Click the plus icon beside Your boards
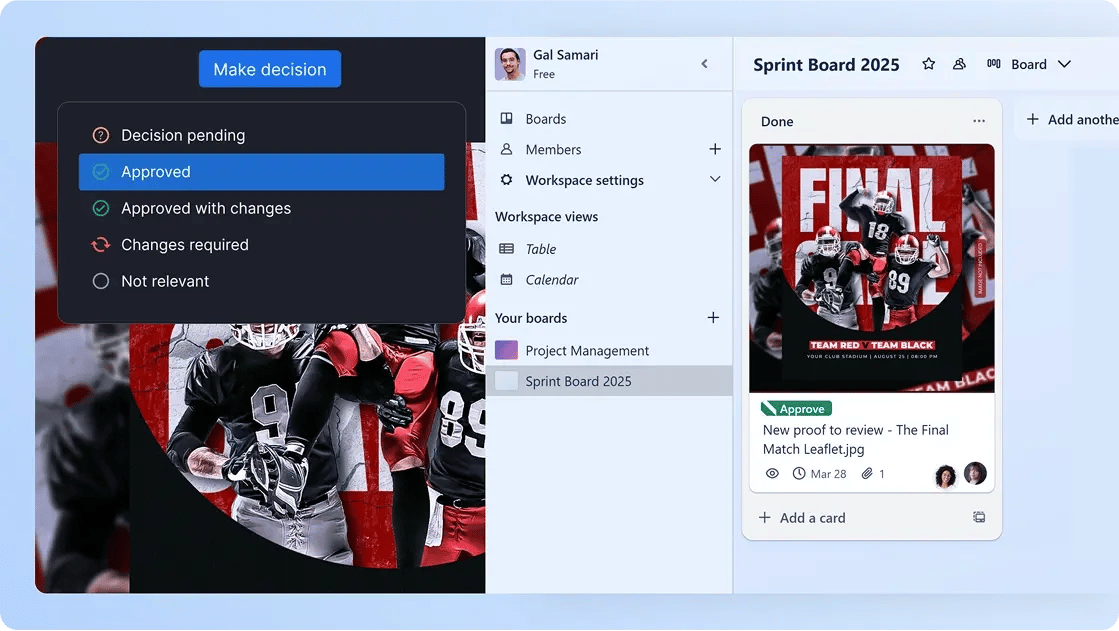This screenshot has width=1119, height=631. [713, 318]
